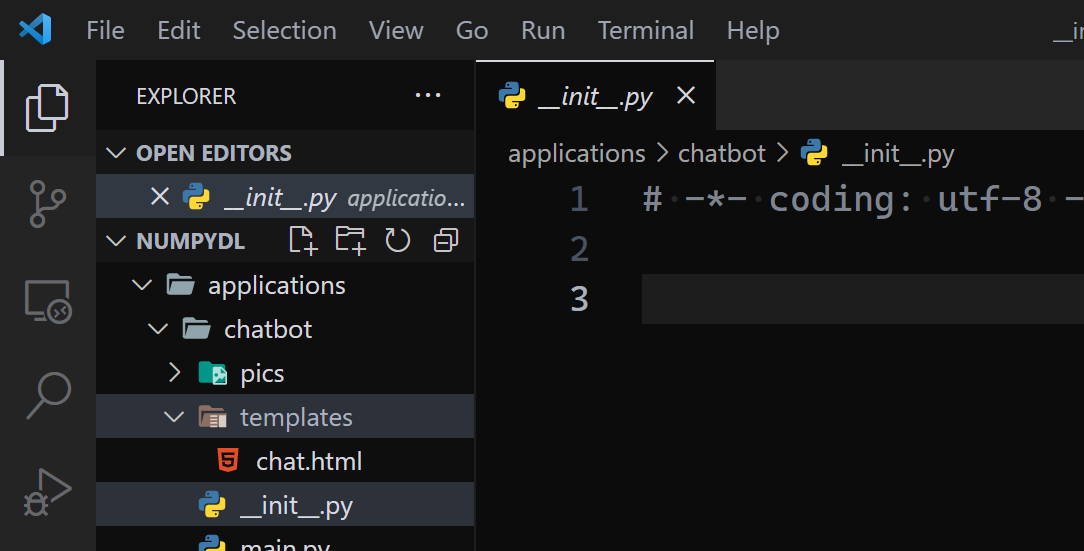Select __init__.py entry in Open Editors
The height and width of the screenshot is (551, 1084).
285,197
